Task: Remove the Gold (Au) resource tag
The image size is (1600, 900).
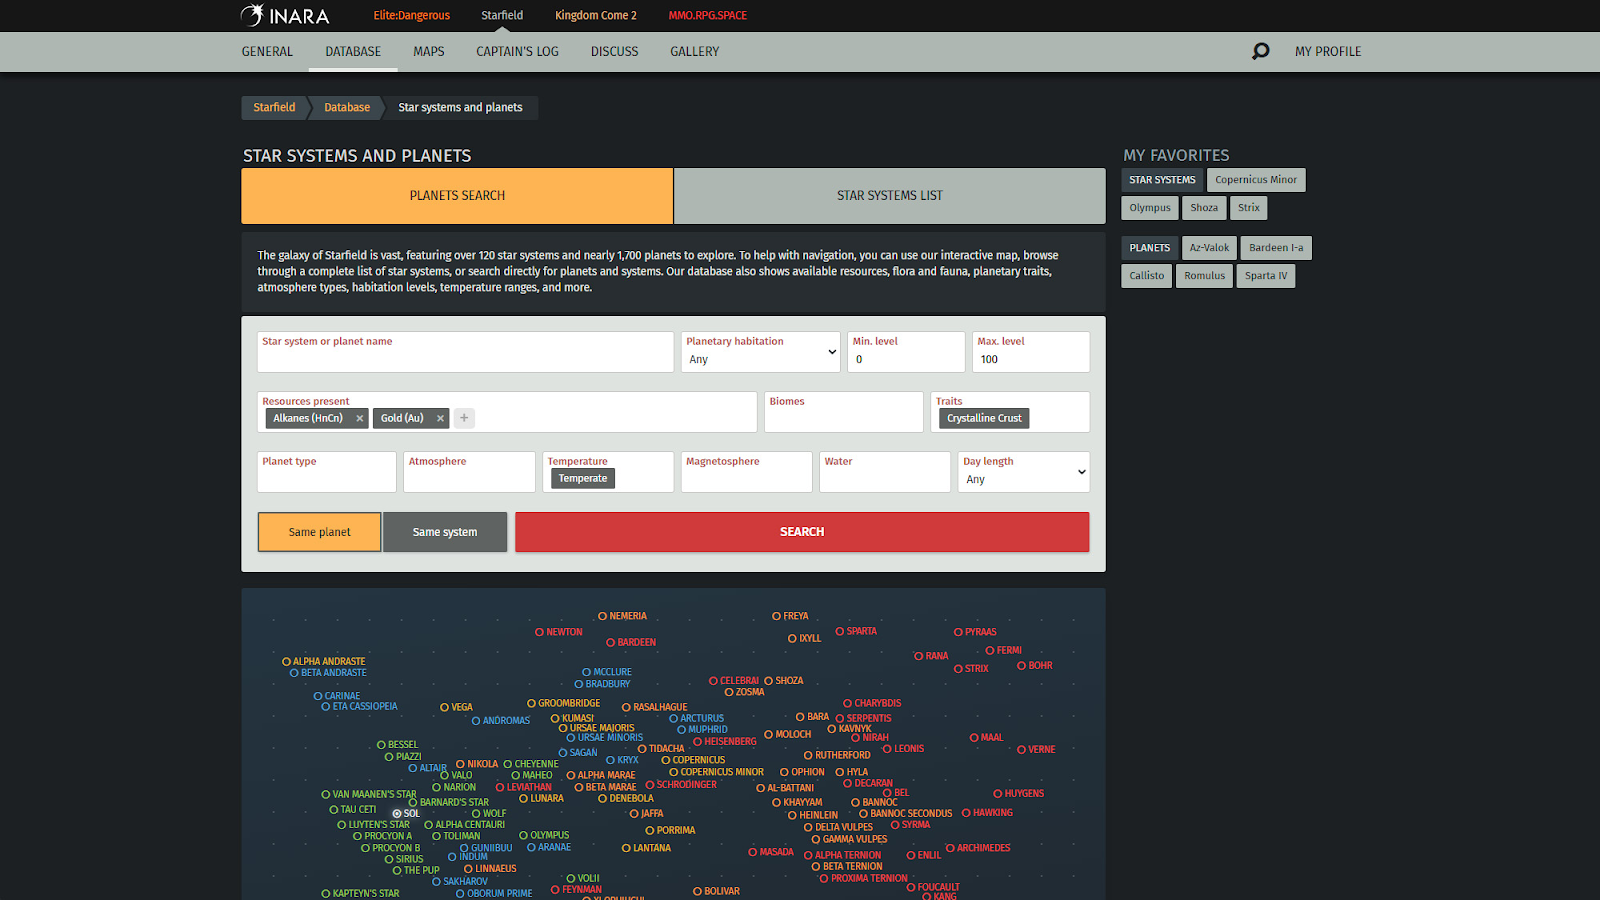Action: click(440, 419)
